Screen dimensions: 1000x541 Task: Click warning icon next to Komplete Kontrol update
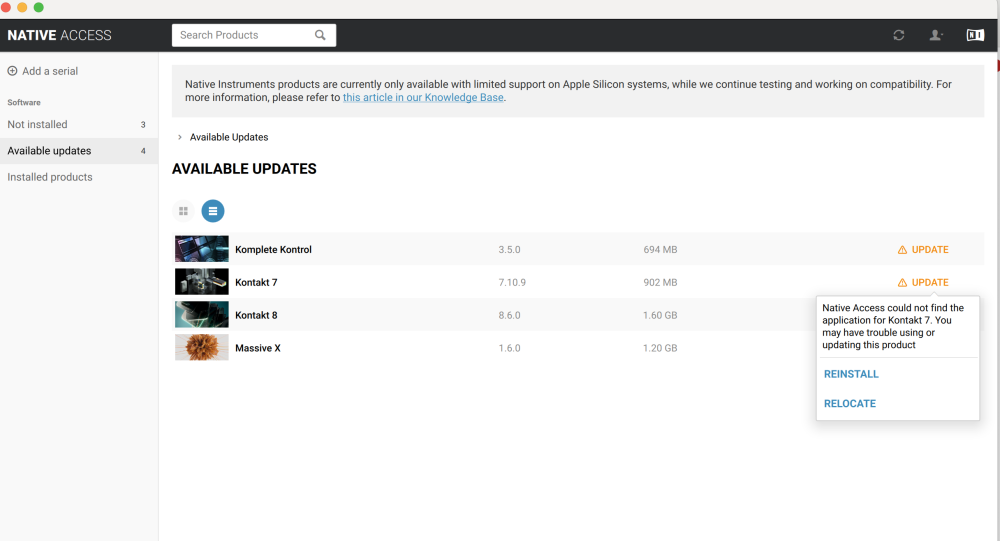(902, 250)
